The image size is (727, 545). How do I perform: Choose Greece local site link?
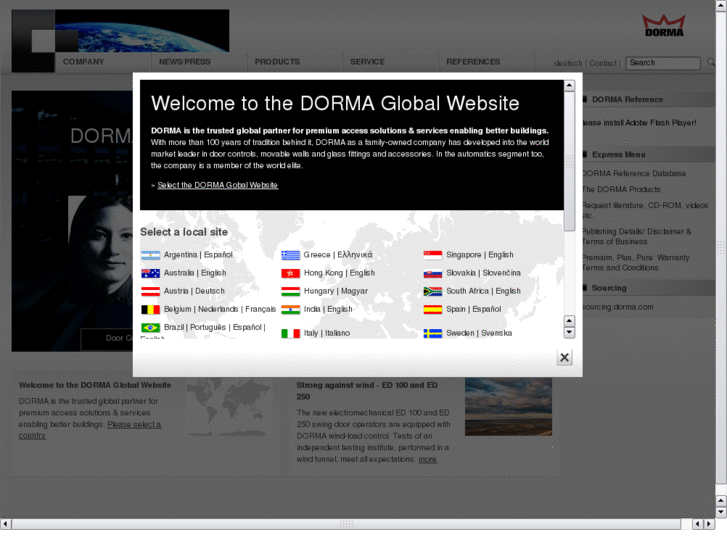[338, 255]
